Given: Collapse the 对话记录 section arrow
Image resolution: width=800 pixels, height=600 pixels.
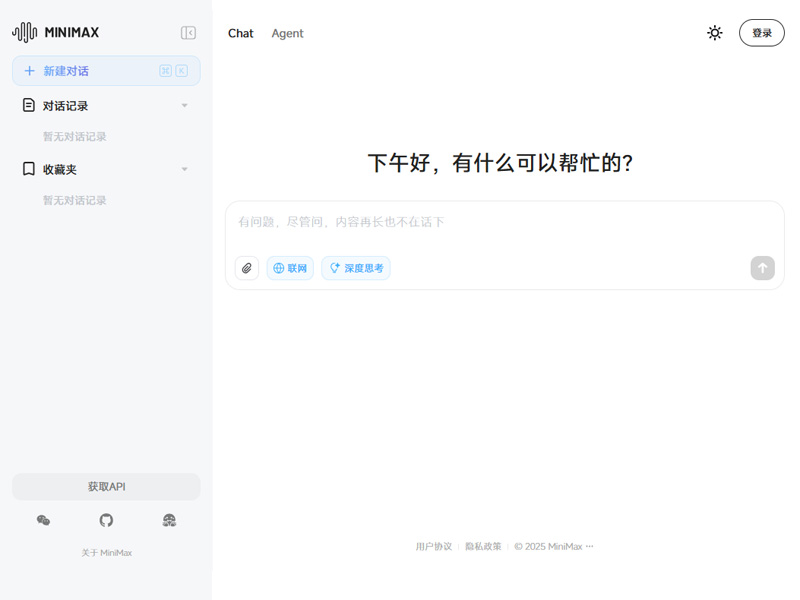Looking at the screenshot, I should click(x=184, y=106).
